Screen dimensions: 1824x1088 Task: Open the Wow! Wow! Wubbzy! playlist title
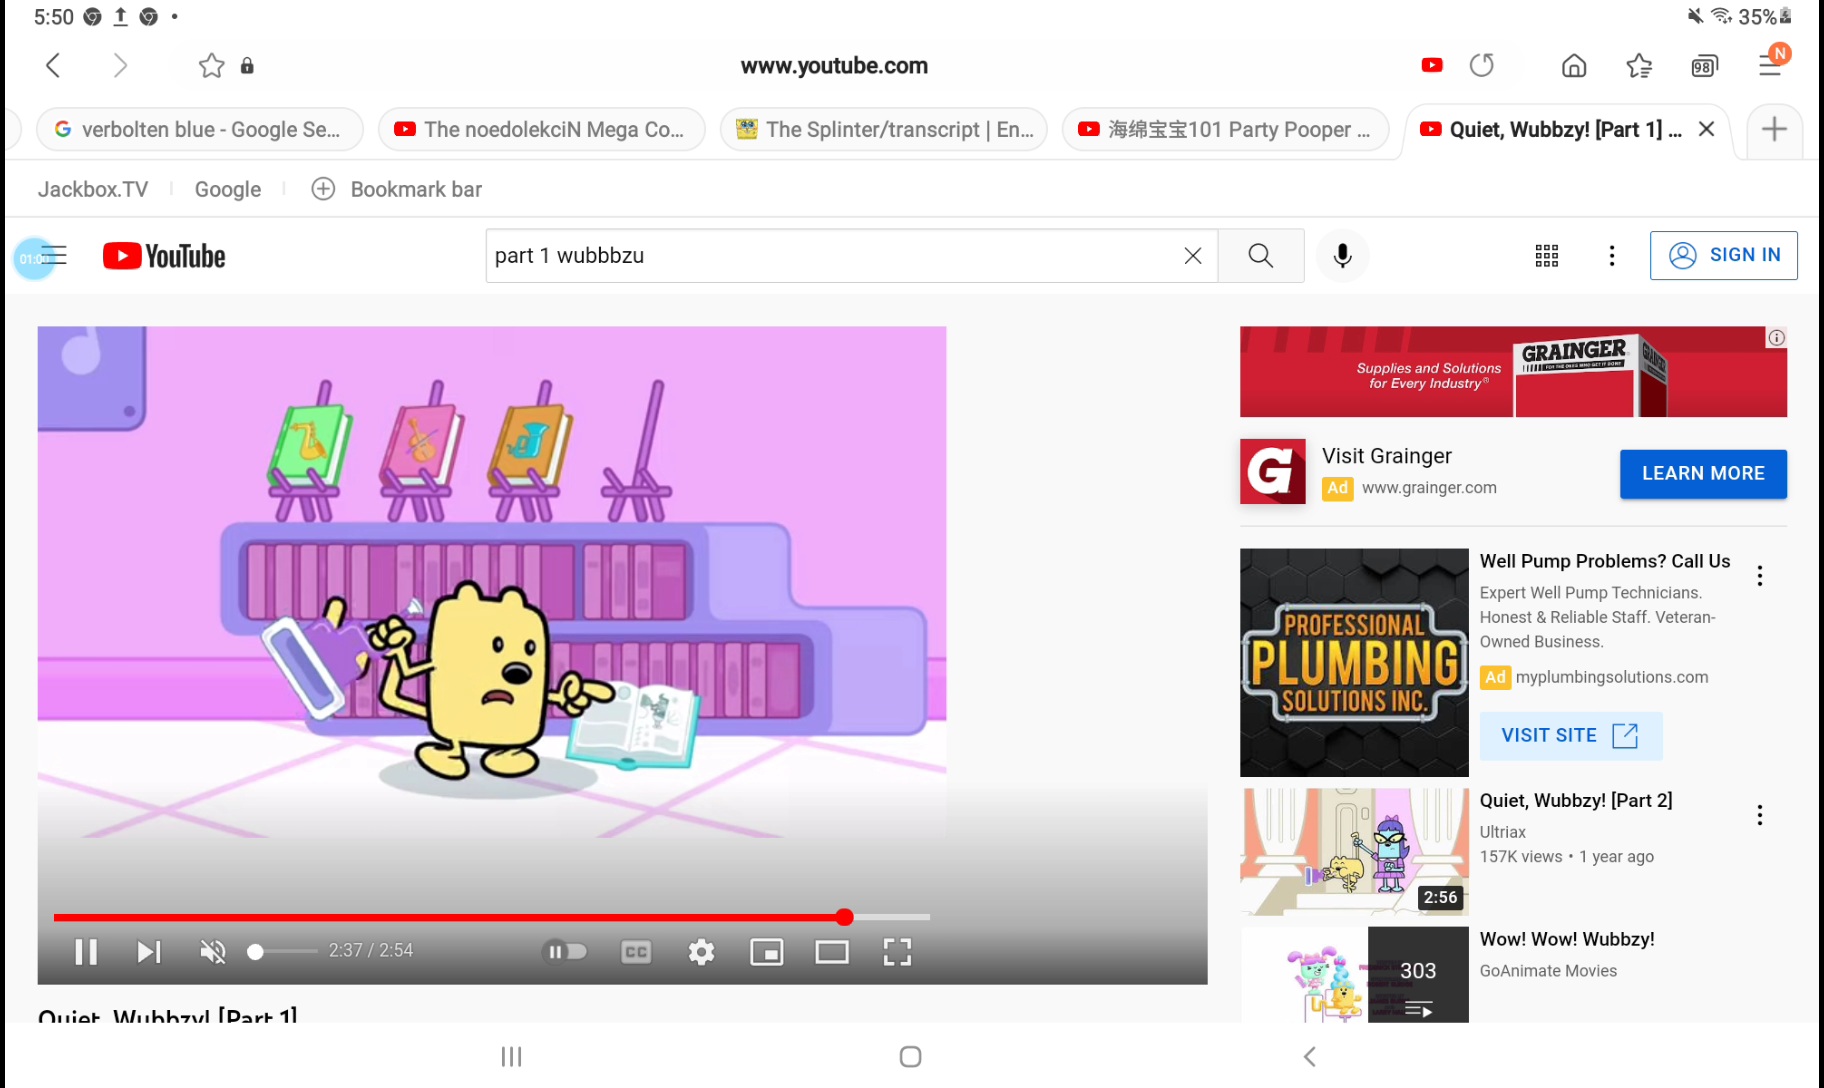tap(1567, 940)
